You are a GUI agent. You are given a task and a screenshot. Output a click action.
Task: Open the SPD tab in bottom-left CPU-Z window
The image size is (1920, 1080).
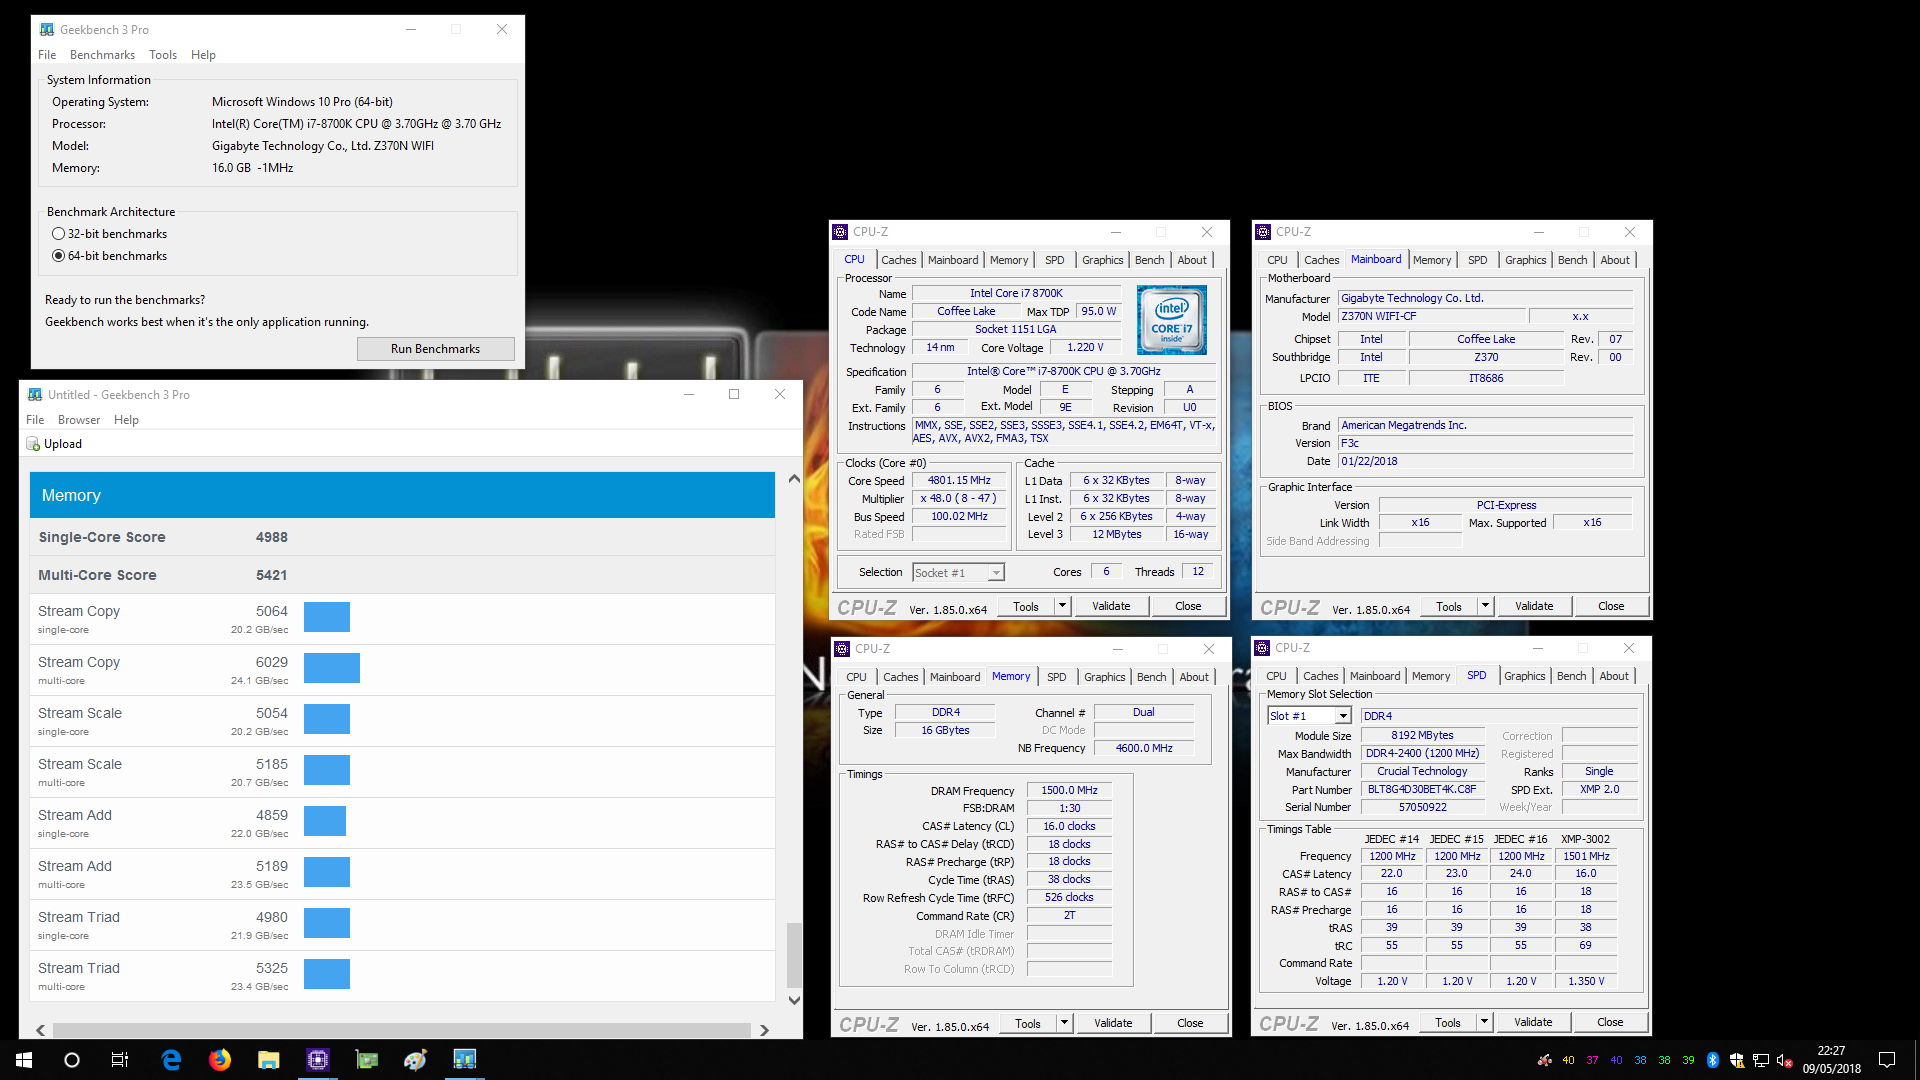1056,677
